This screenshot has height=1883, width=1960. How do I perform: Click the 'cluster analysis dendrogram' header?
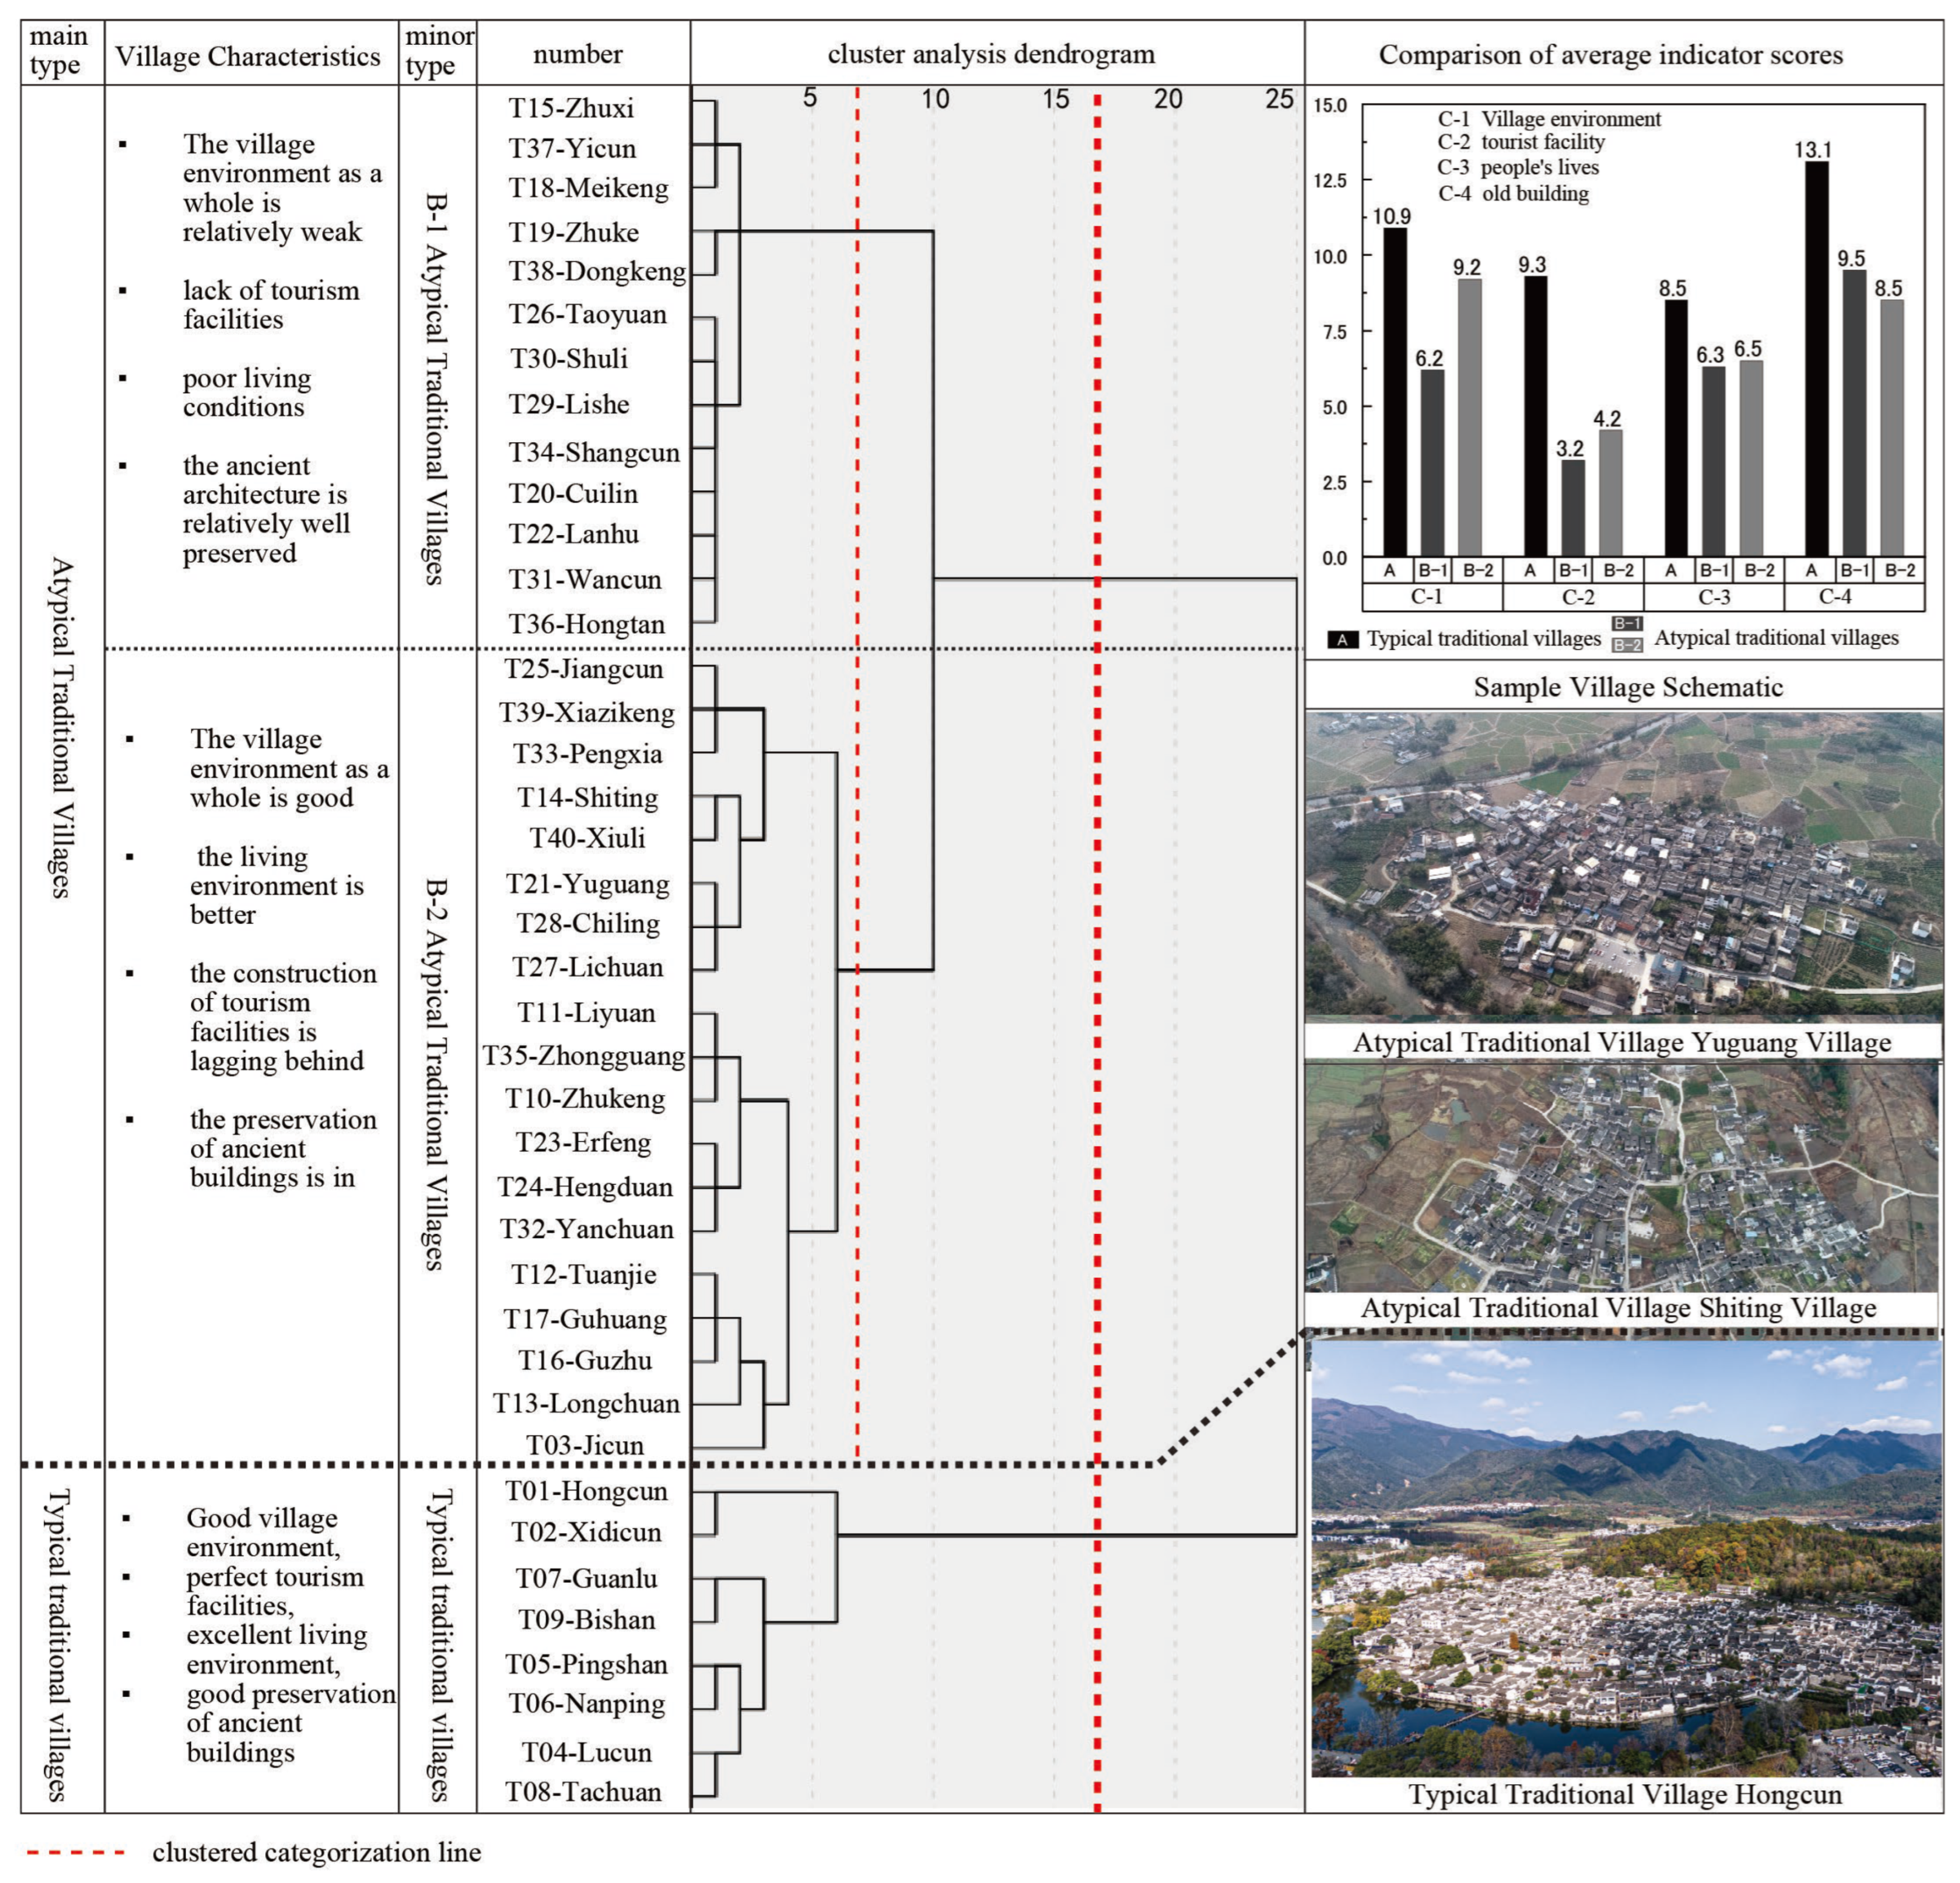pyautogui.click(x=991, y=54)
